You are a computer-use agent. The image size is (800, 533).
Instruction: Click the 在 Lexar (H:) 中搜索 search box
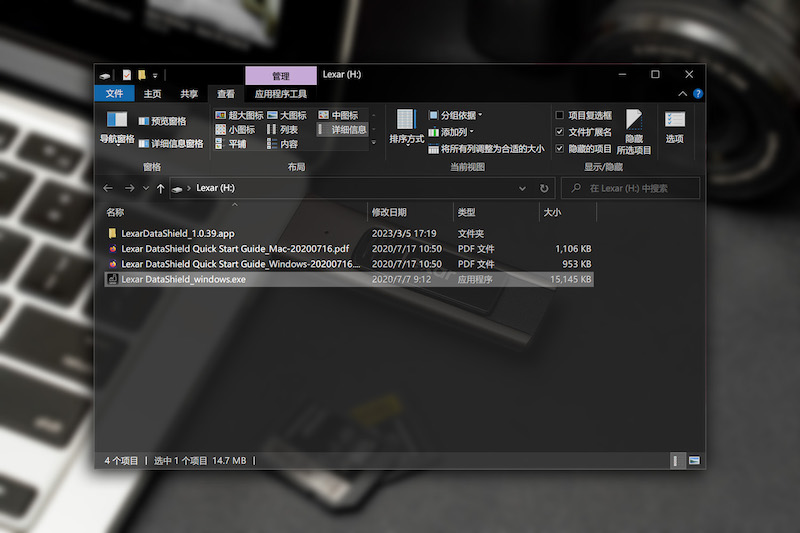(635, 188)
